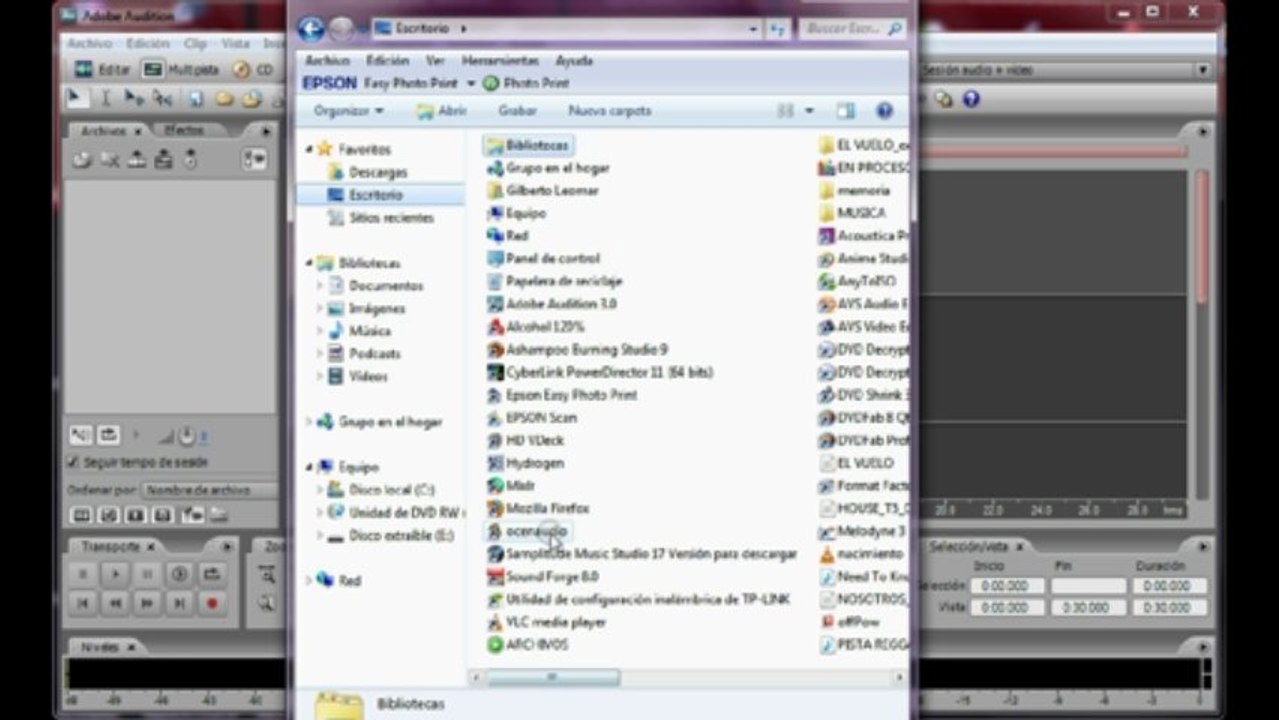Open the view options dropdown arrow in Explorer
1279x720 pixels.
[x=809, y=111]
